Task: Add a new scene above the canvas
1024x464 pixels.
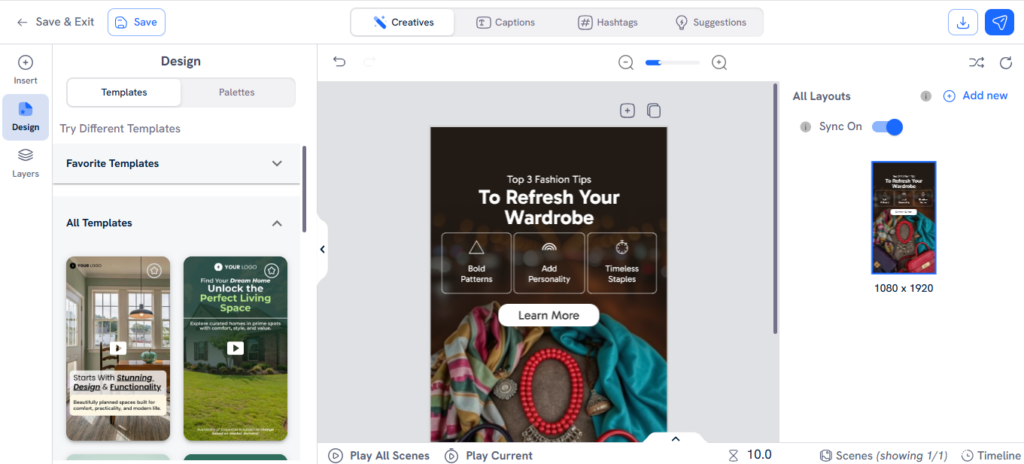Action: [x=627, y=110]
